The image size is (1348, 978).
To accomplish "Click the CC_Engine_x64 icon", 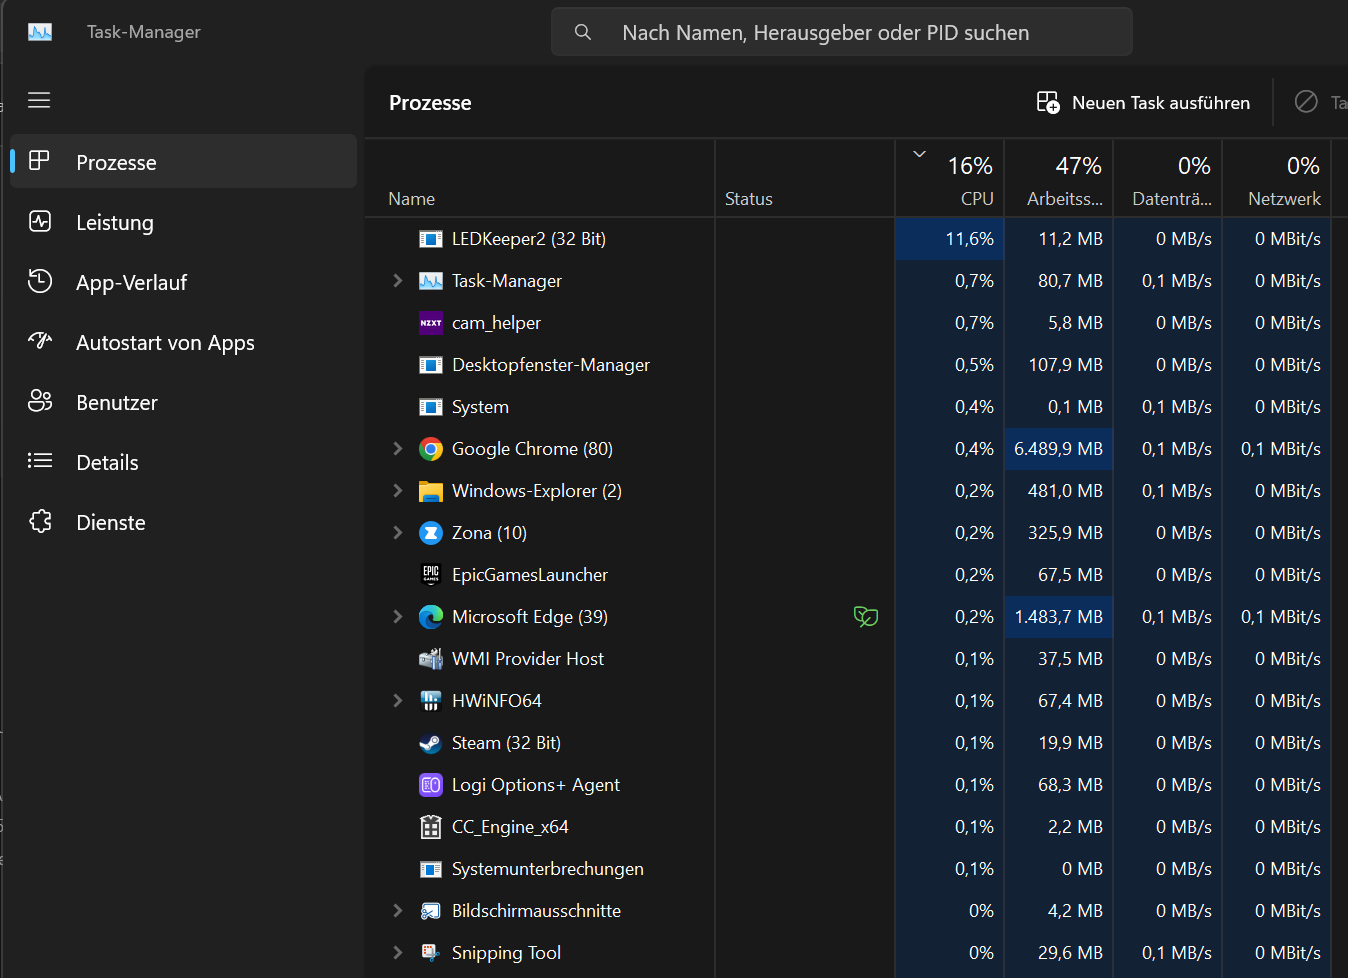I will point(431,827).
